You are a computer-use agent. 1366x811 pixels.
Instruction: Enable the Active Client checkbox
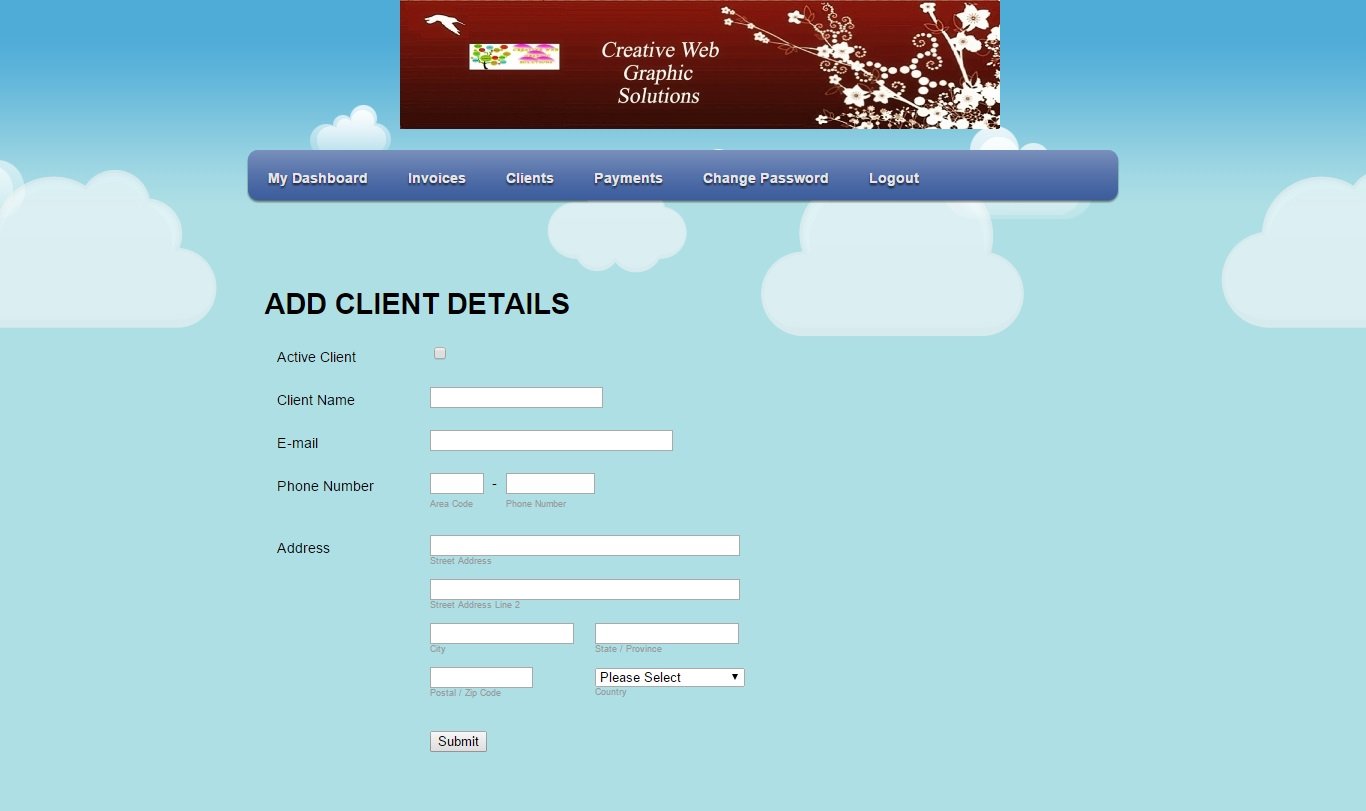point(440,354)
